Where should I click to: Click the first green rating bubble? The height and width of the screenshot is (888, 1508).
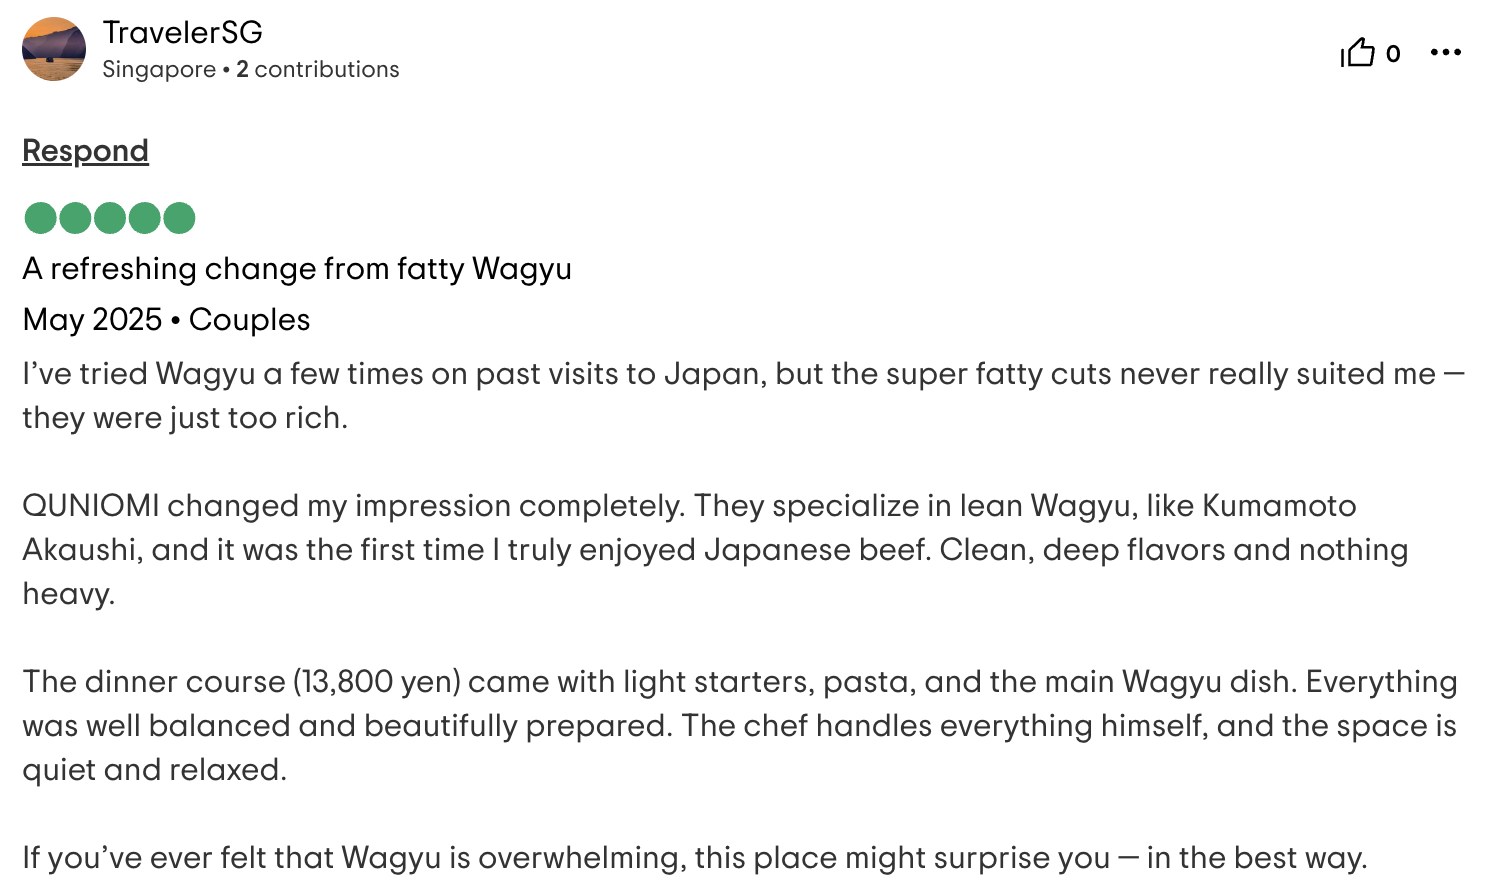pos(40,218)
